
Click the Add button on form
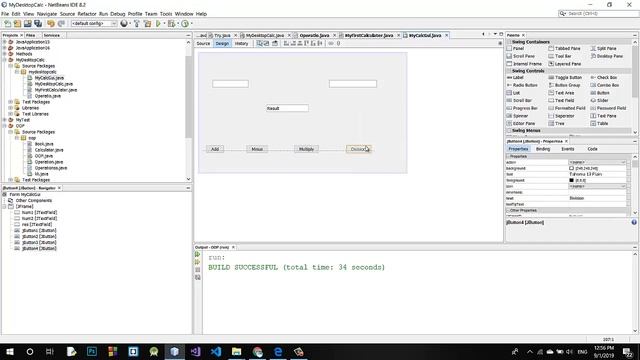tap(215, 149)
